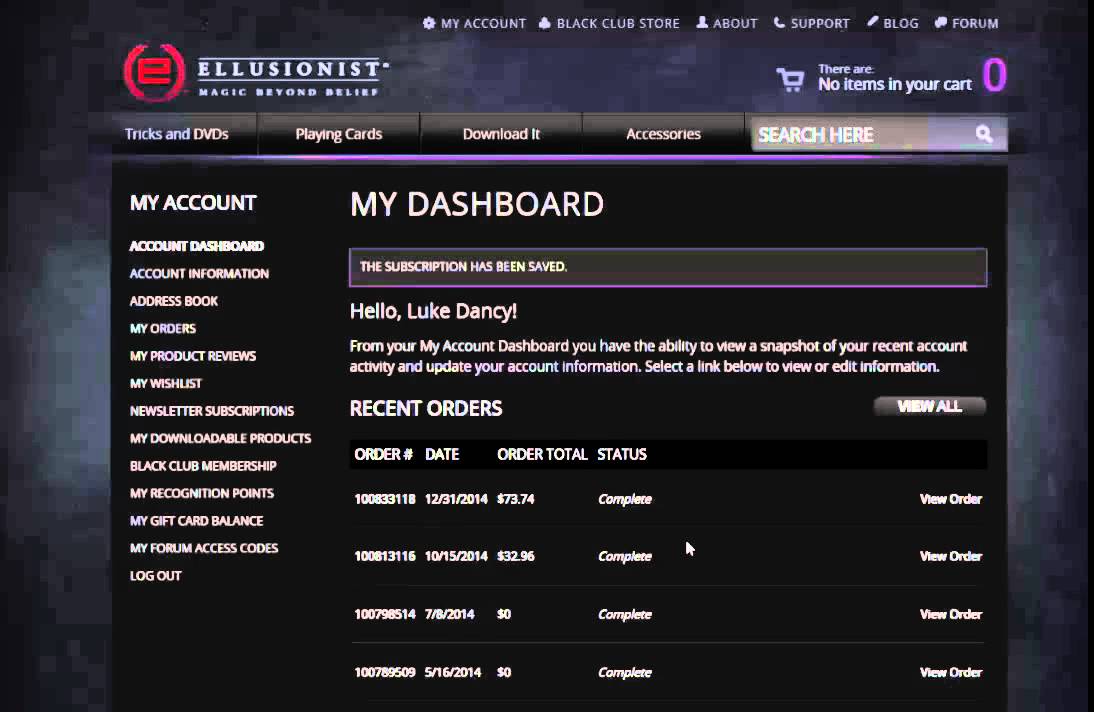Go to the Forum link

point(975,24)
